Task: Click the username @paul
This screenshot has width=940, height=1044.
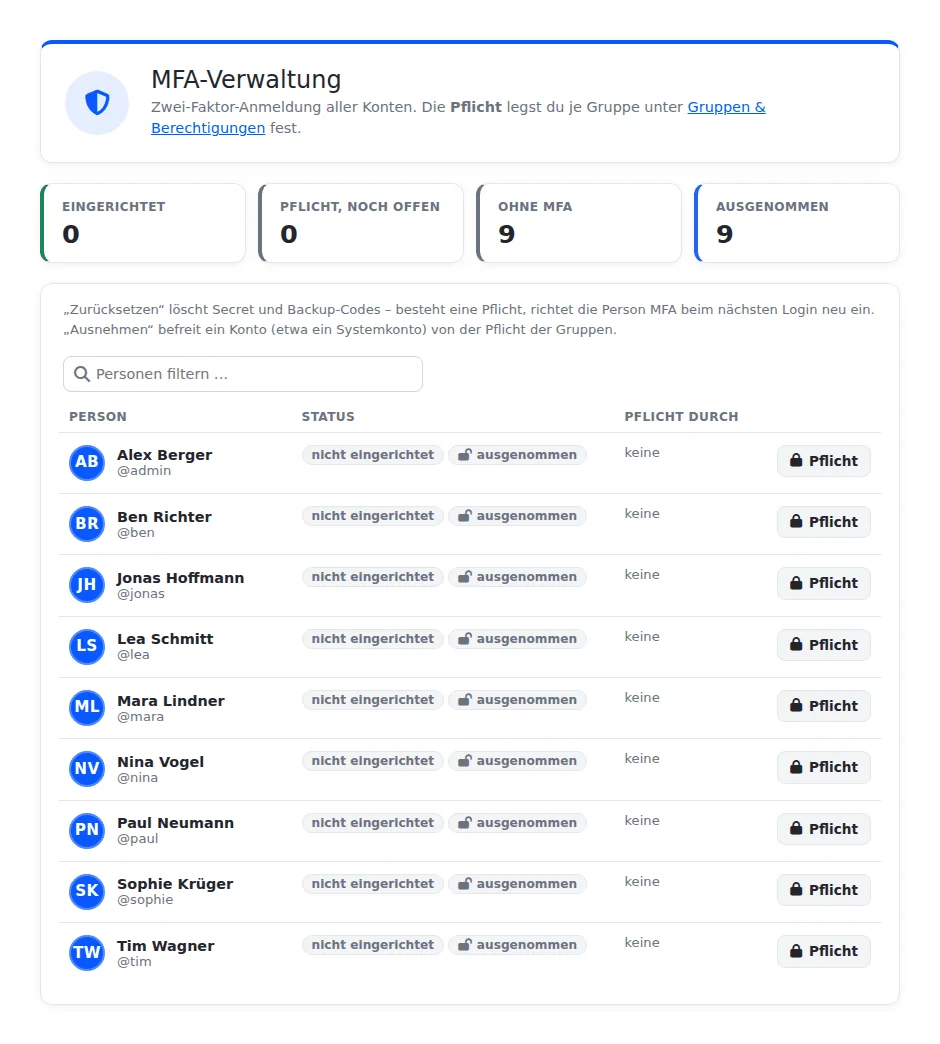Action: (138, 839)
